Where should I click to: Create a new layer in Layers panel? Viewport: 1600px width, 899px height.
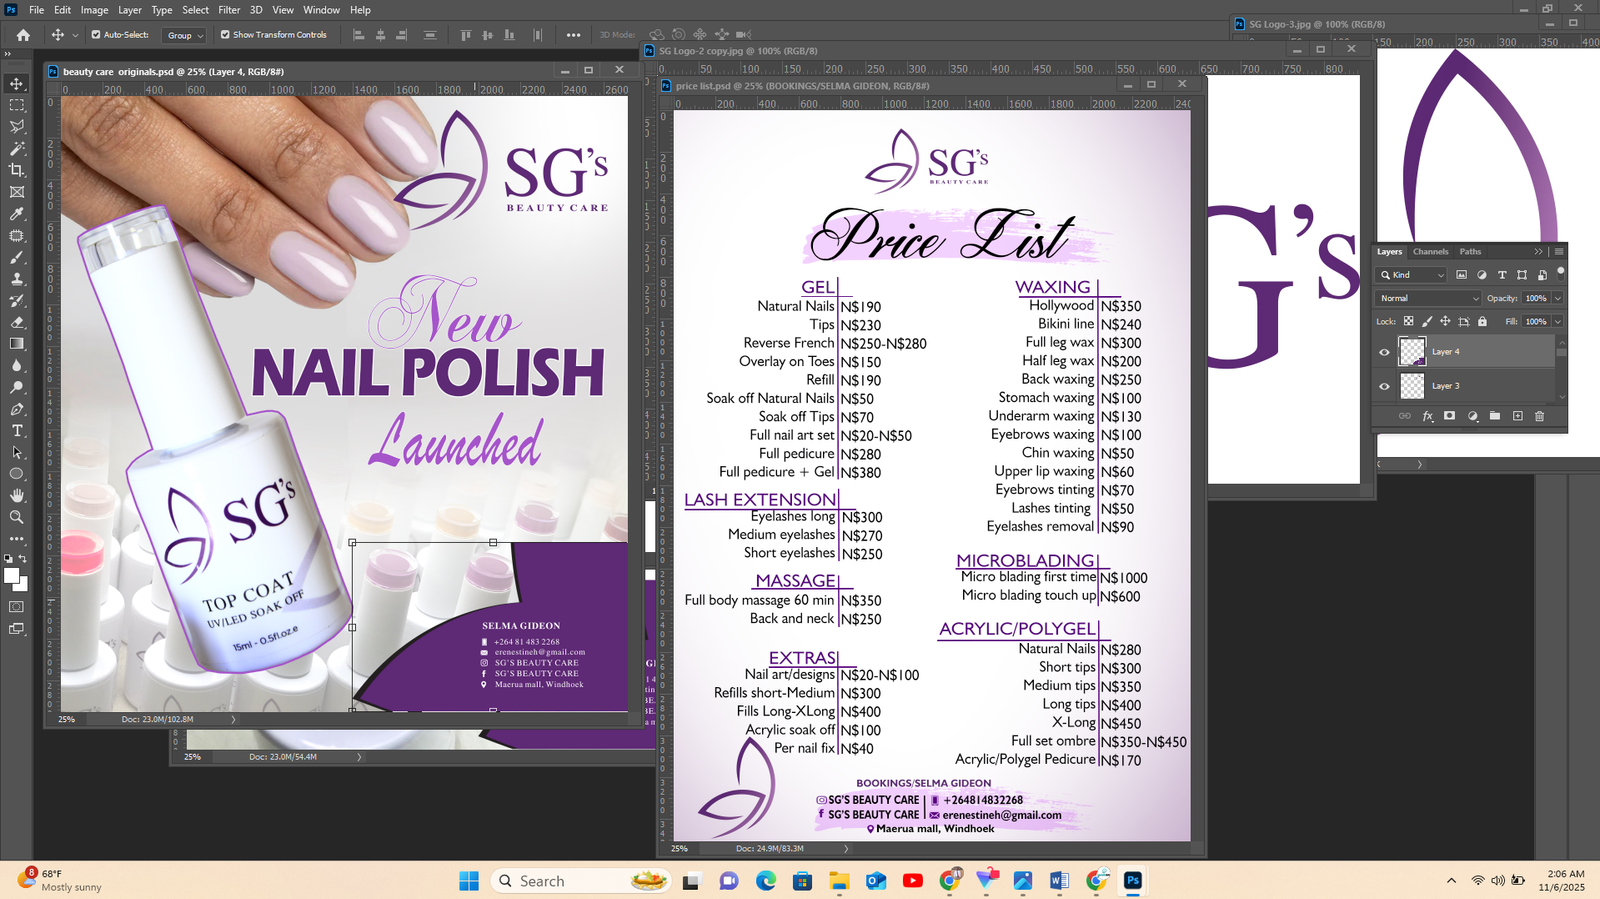tap(1517, 416)
